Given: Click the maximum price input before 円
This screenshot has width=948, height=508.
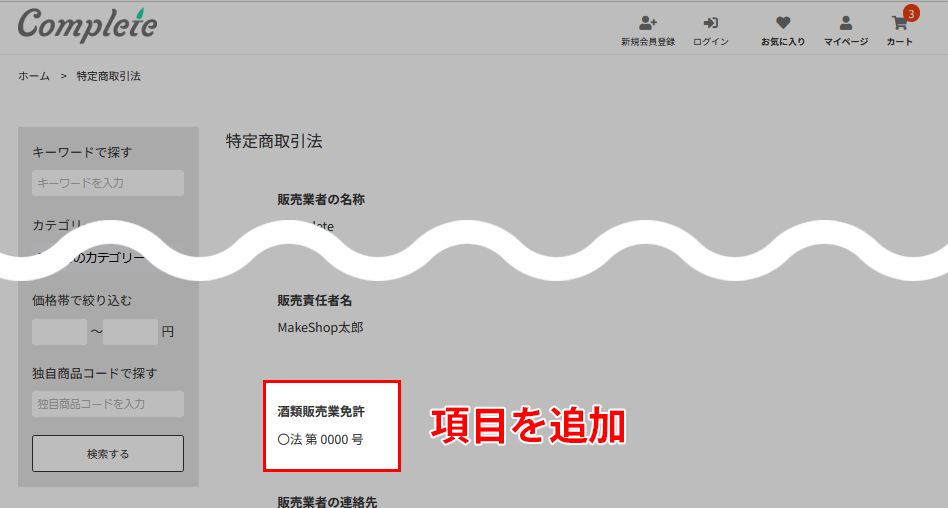Looking at the screenshot, I should (130, 332).
